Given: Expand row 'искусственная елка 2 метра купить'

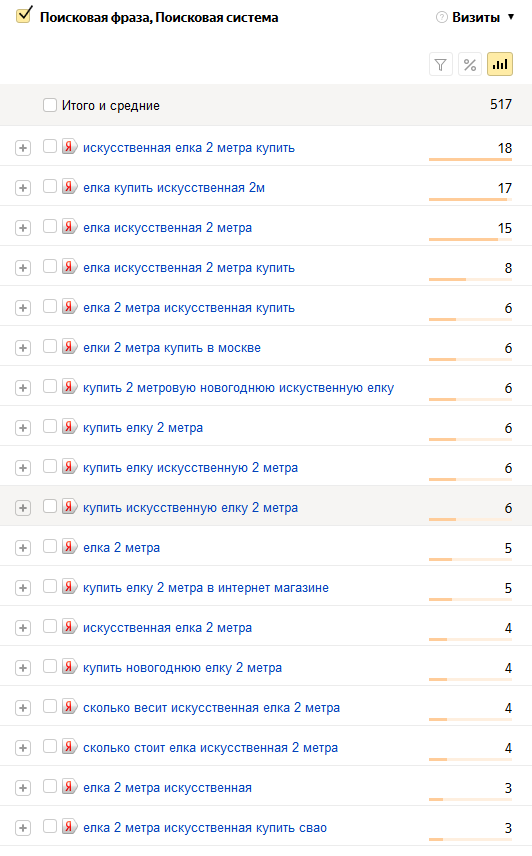Looking at the screenshot, I should [x=23, y=148].
